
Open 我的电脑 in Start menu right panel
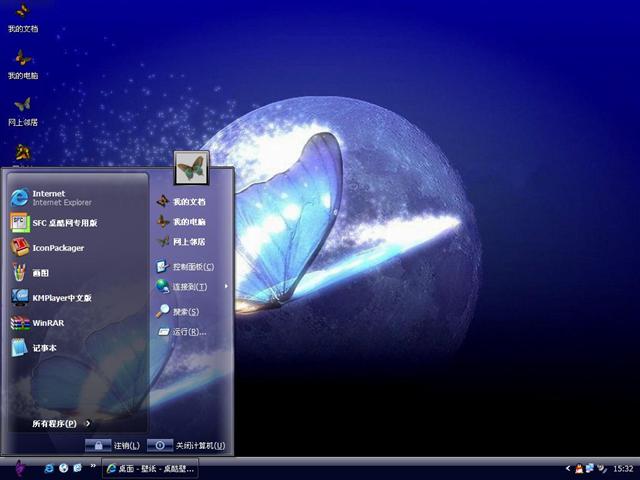tap(188, 222)
